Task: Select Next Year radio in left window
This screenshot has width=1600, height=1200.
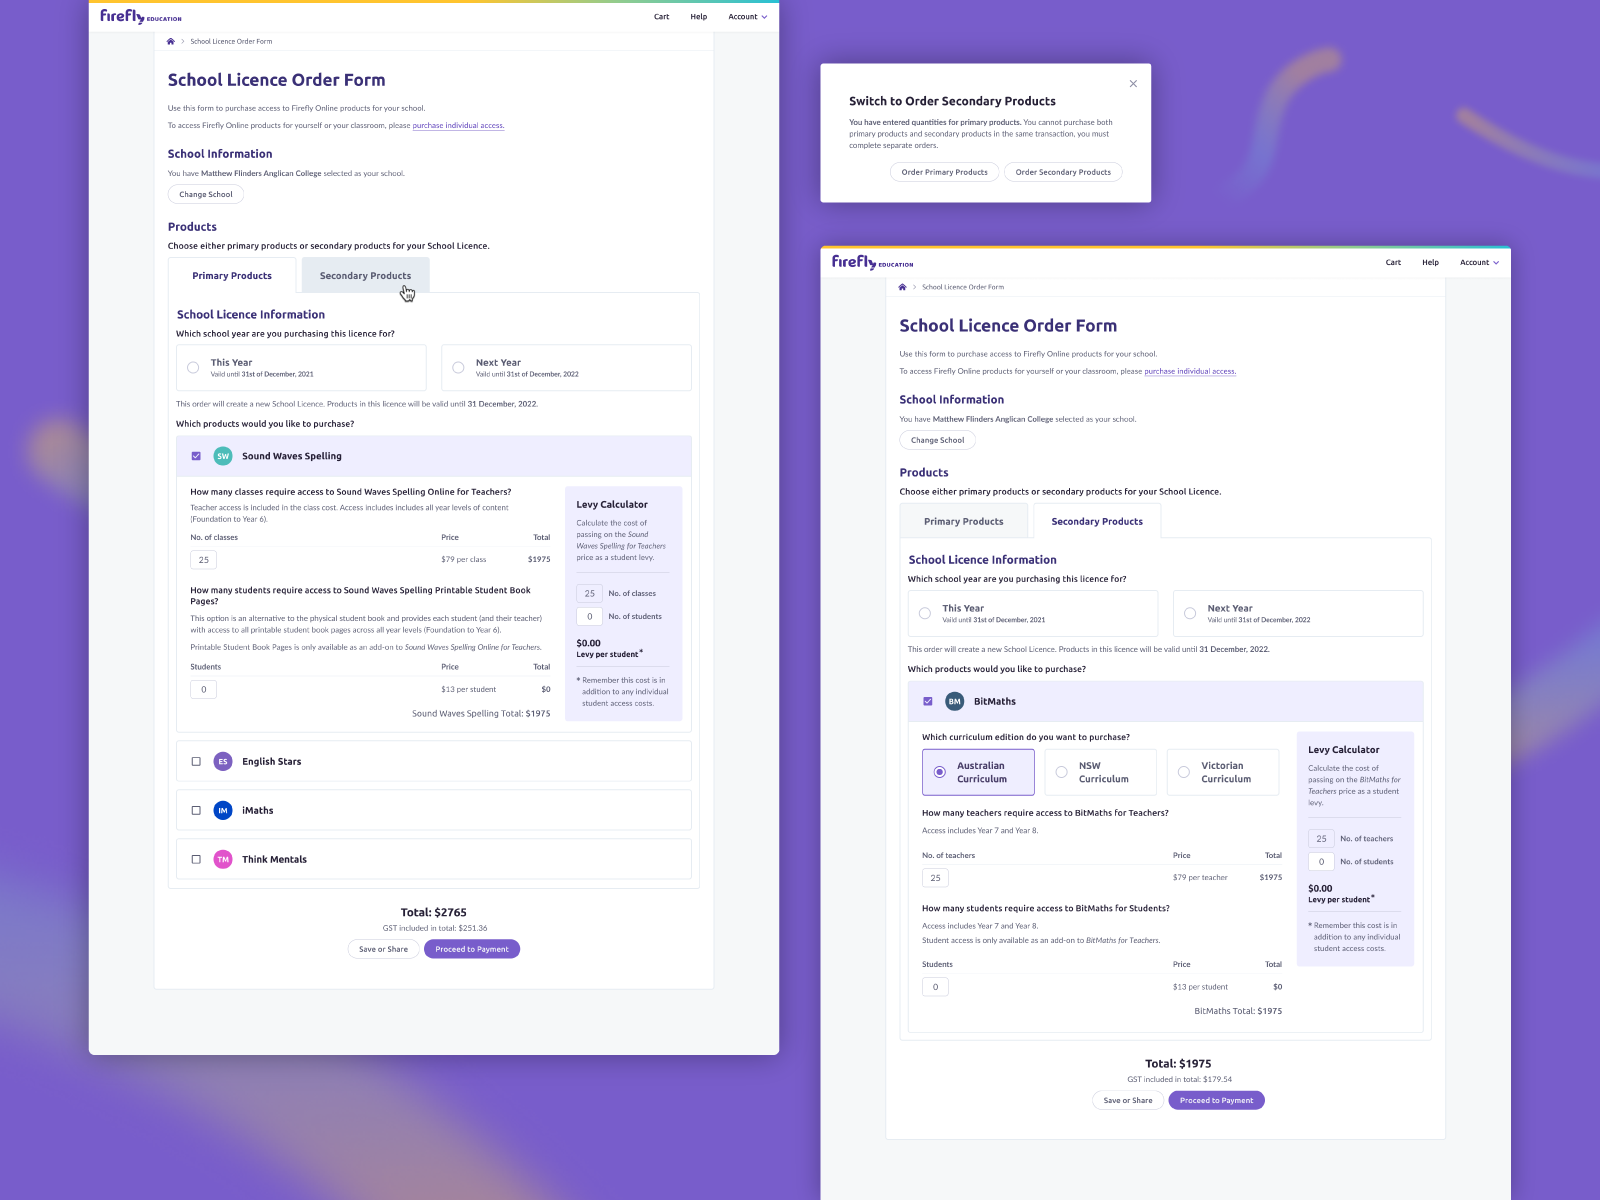Action: [458, 368]
